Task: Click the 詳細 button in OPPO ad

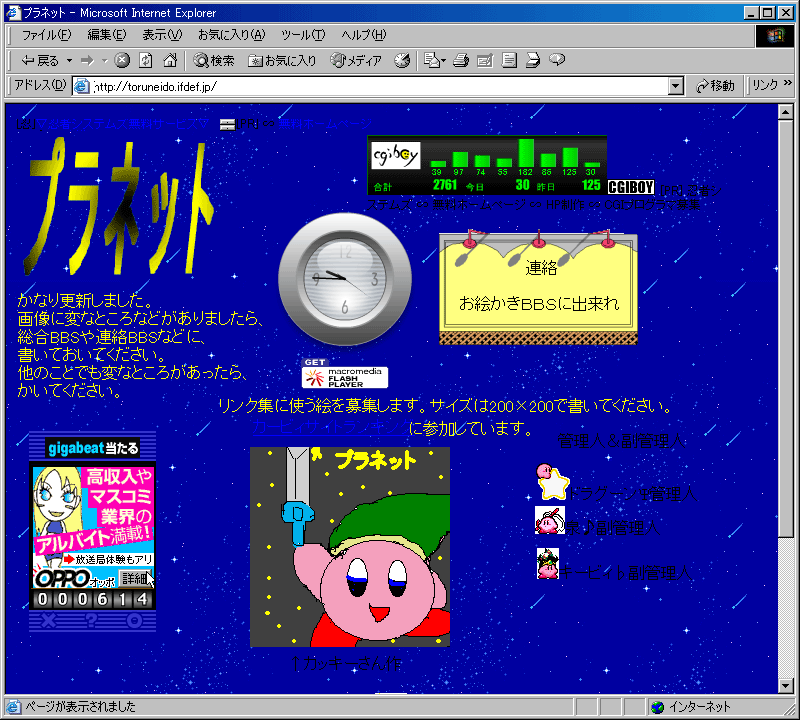Action: click(x=135, y=579)
